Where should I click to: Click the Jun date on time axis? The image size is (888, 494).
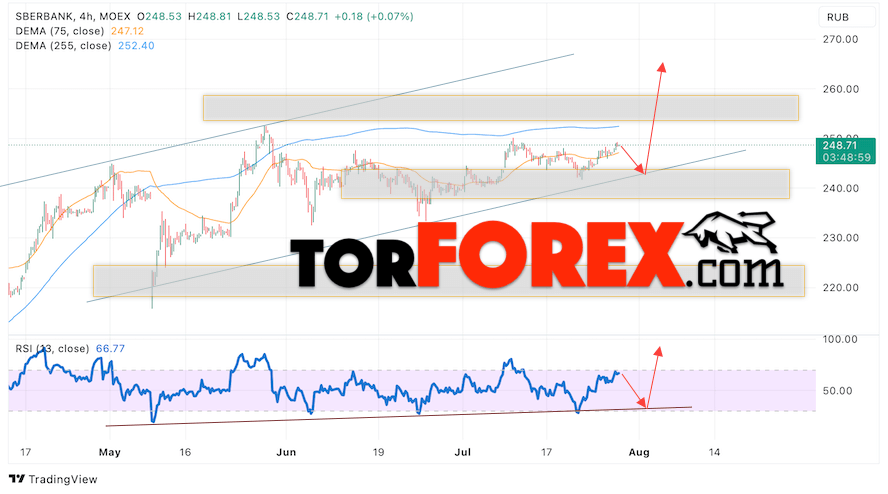coord(286,452)
